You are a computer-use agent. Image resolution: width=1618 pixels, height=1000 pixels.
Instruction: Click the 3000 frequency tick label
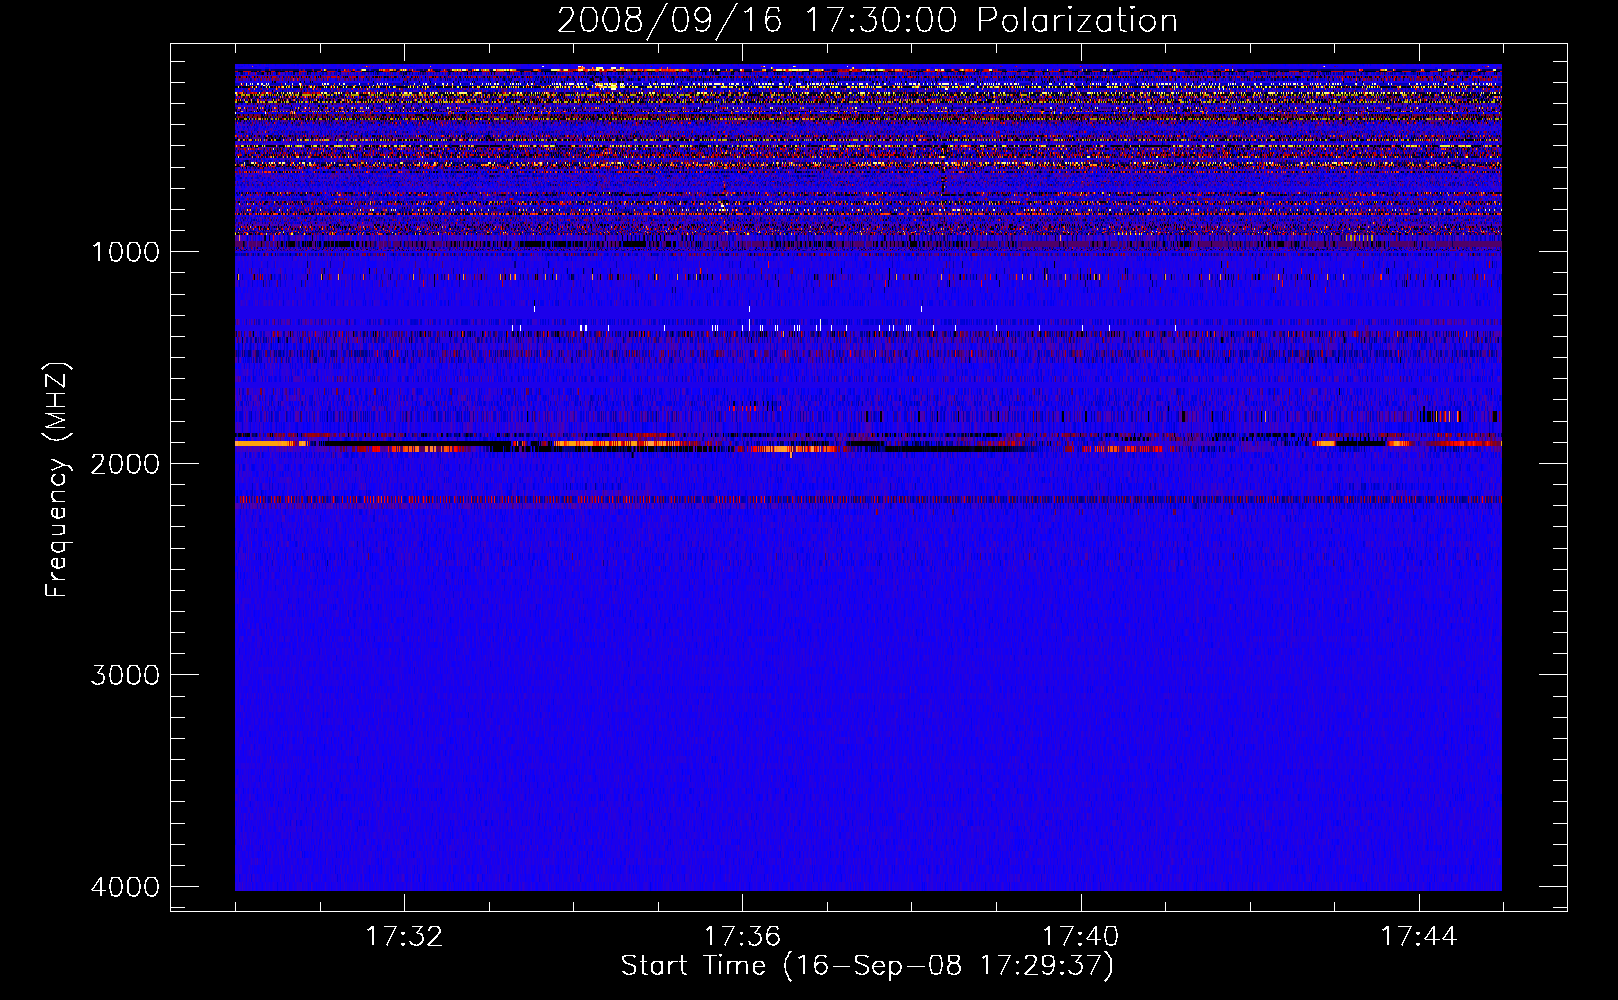click(125, 674)
